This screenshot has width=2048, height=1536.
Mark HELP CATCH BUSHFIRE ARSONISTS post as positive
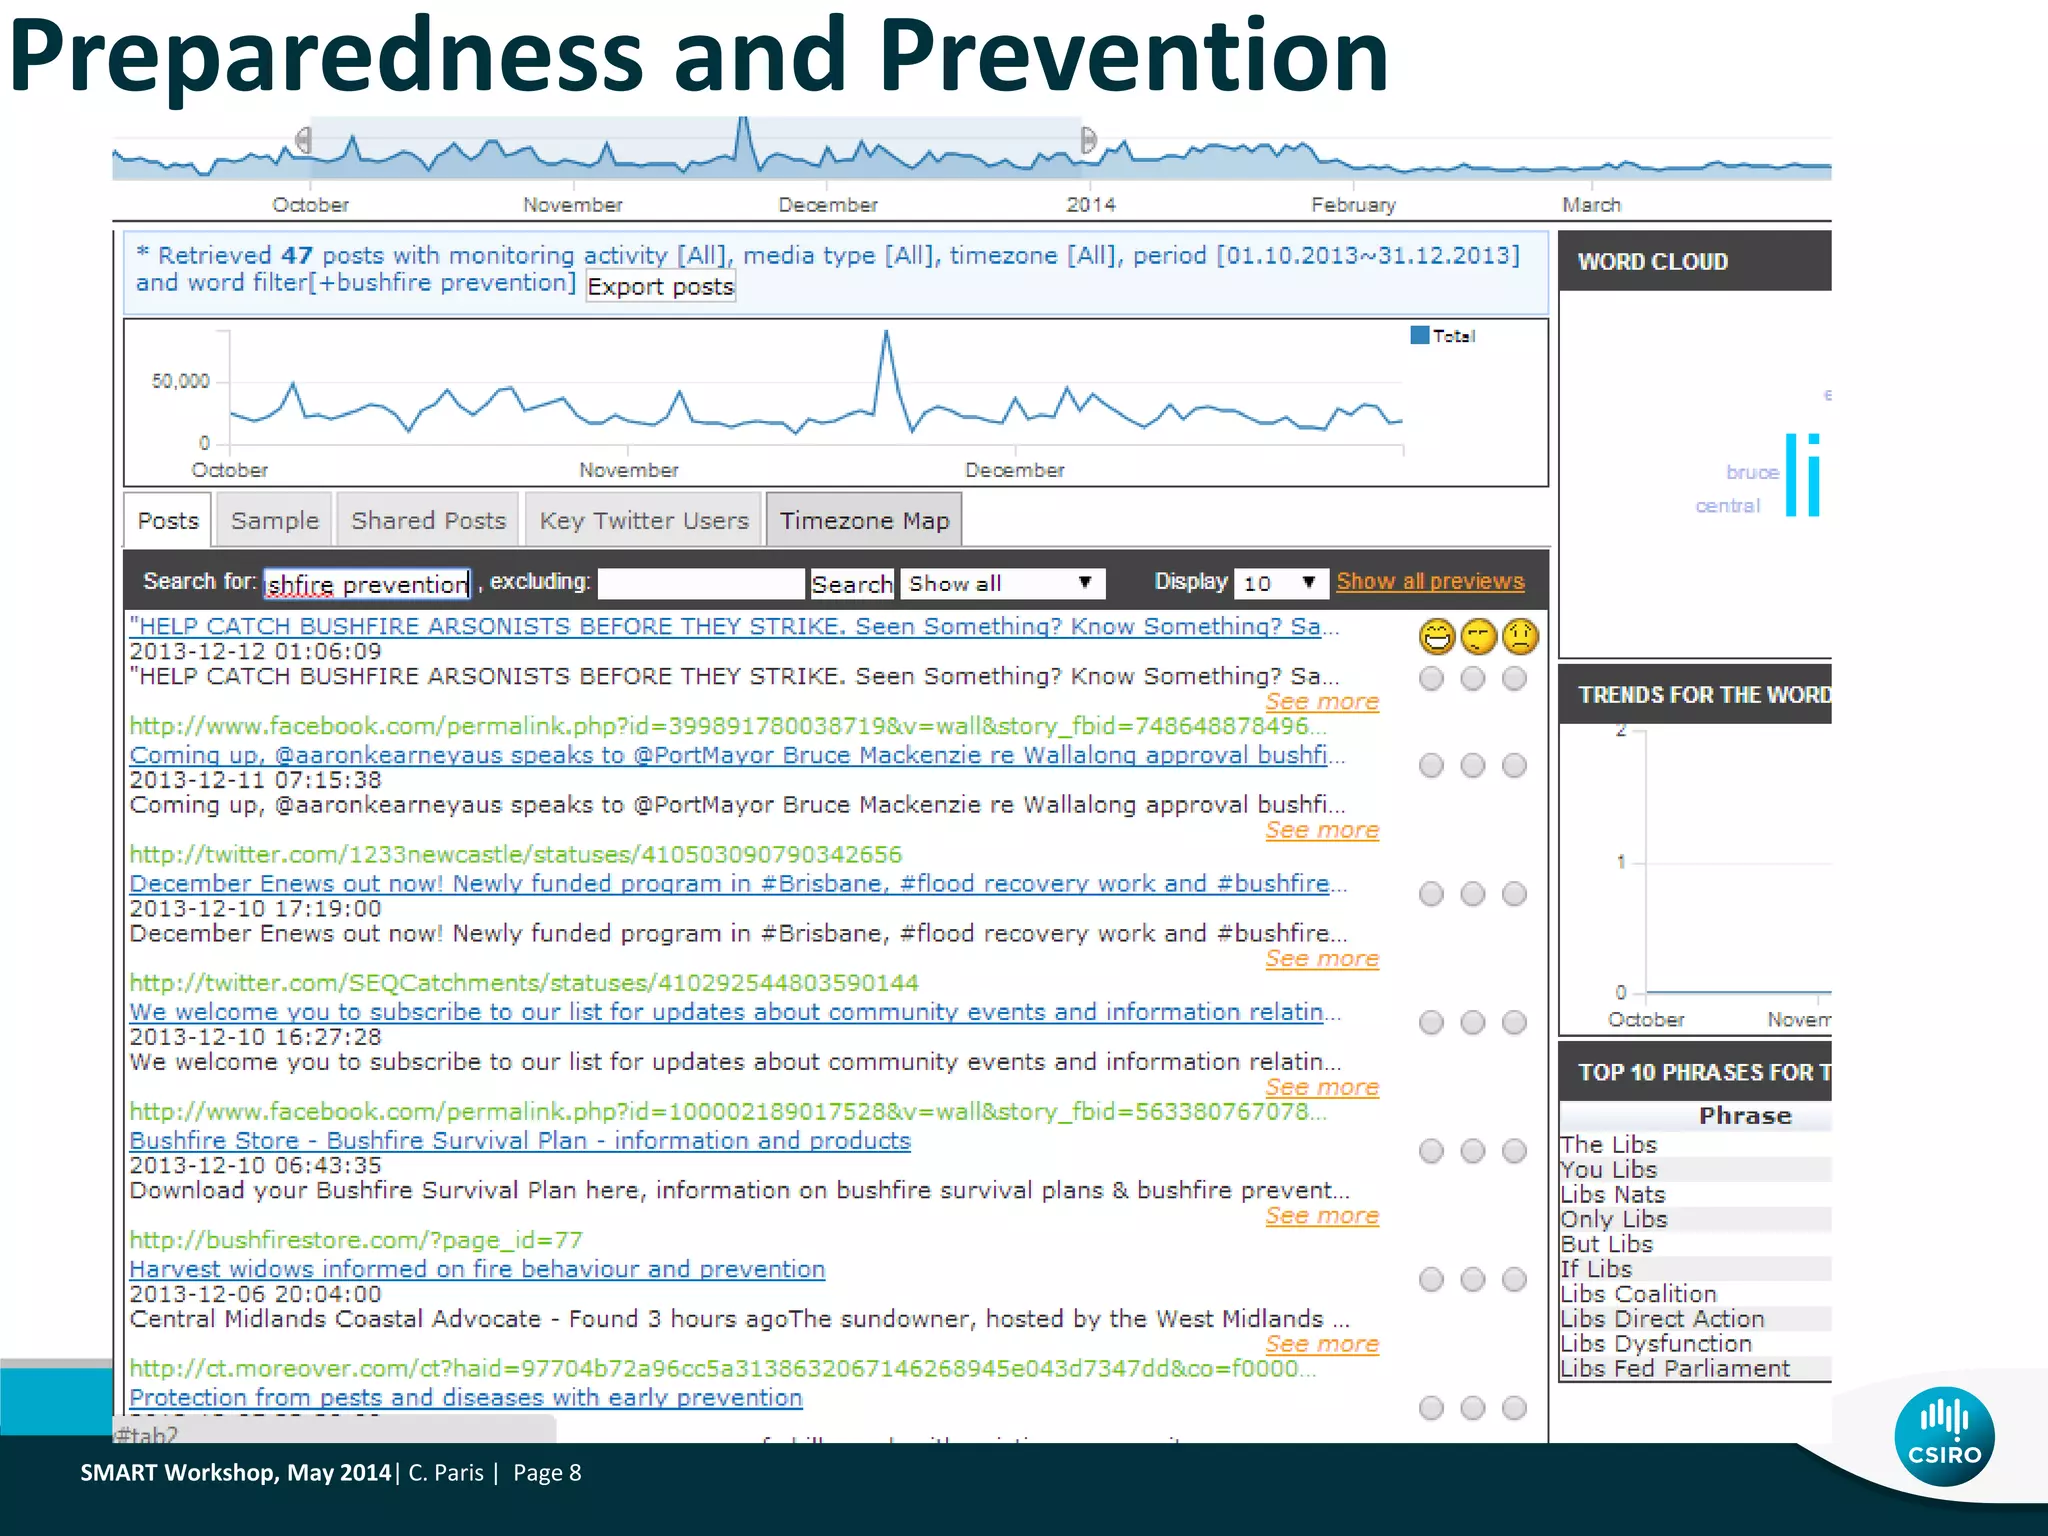point(1432,679)
